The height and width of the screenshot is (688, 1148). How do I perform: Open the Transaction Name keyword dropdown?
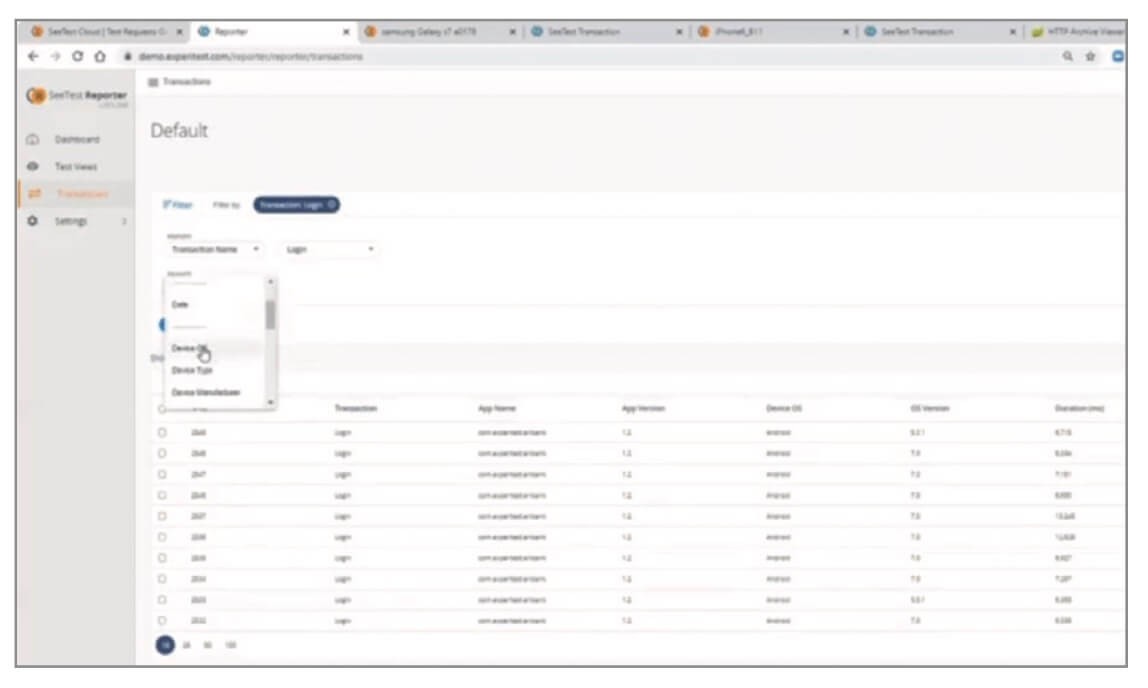[216, 249]
